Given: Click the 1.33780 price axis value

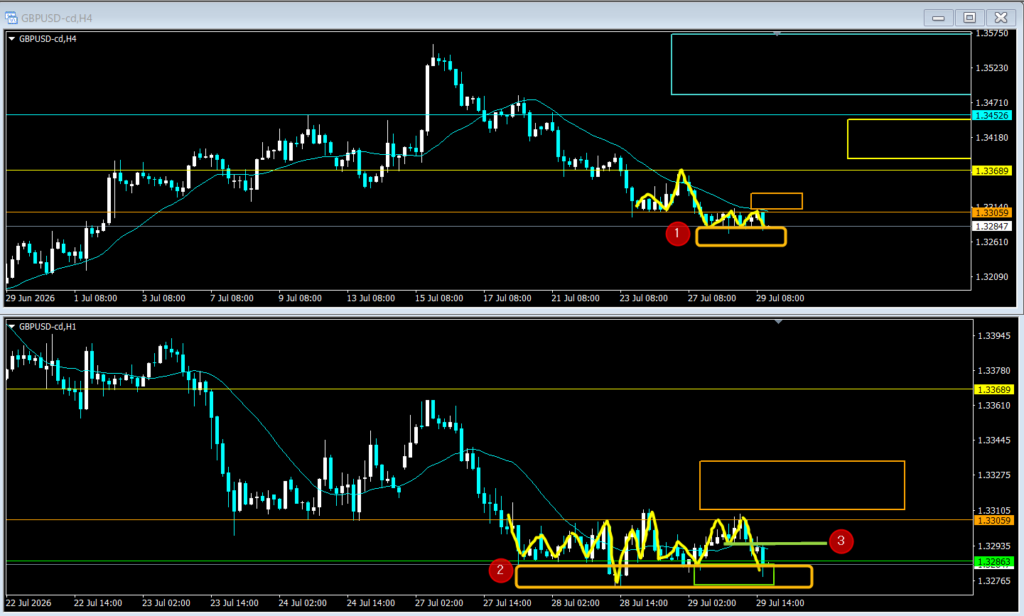Looking at the screenshot, I should [994, 370].
